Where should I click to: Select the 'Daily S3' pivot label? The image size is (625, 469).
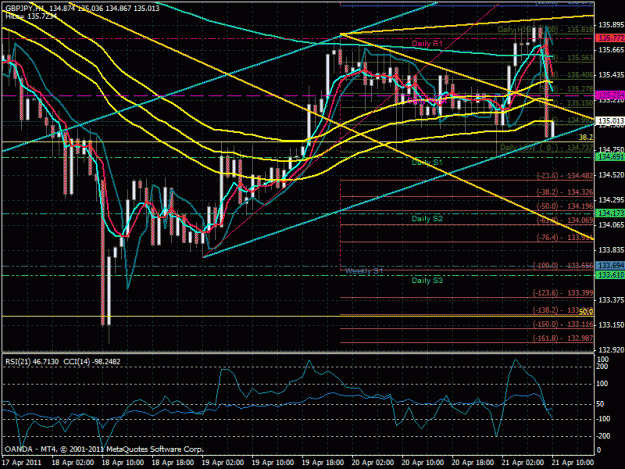pos(427,280)
